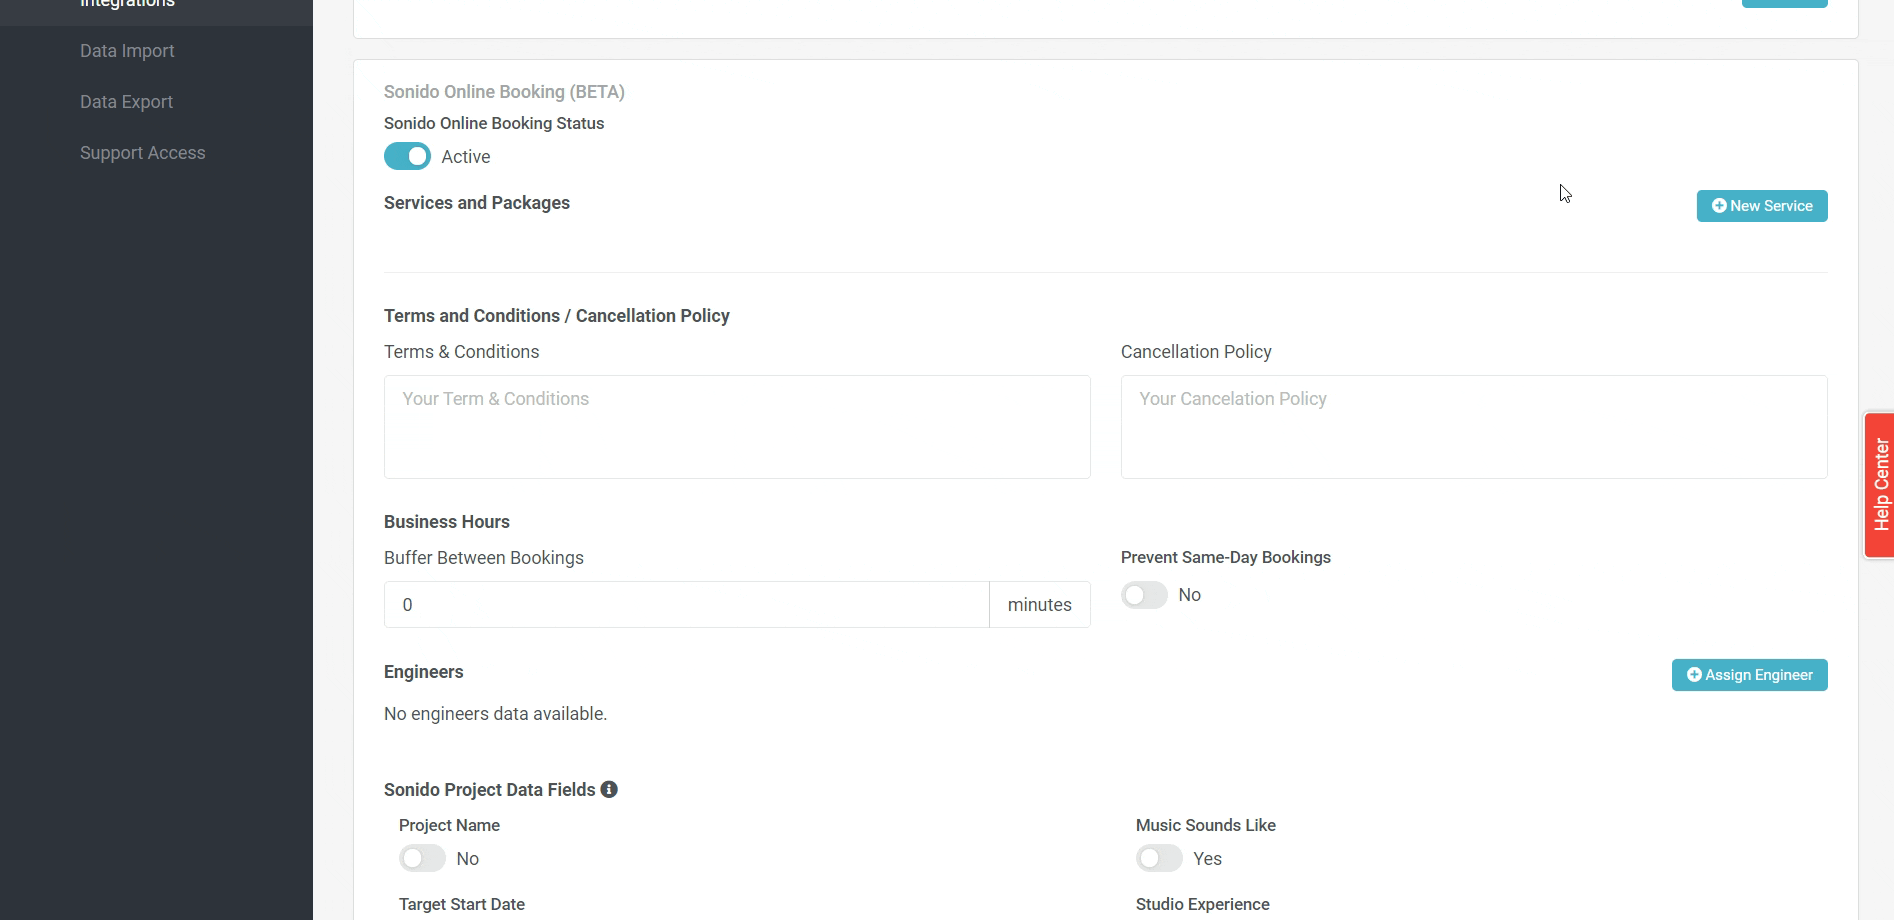The width and height of the screenshot is (1894, 920).
Task: Click the New Service button
Action: (x=1761, y=206)
